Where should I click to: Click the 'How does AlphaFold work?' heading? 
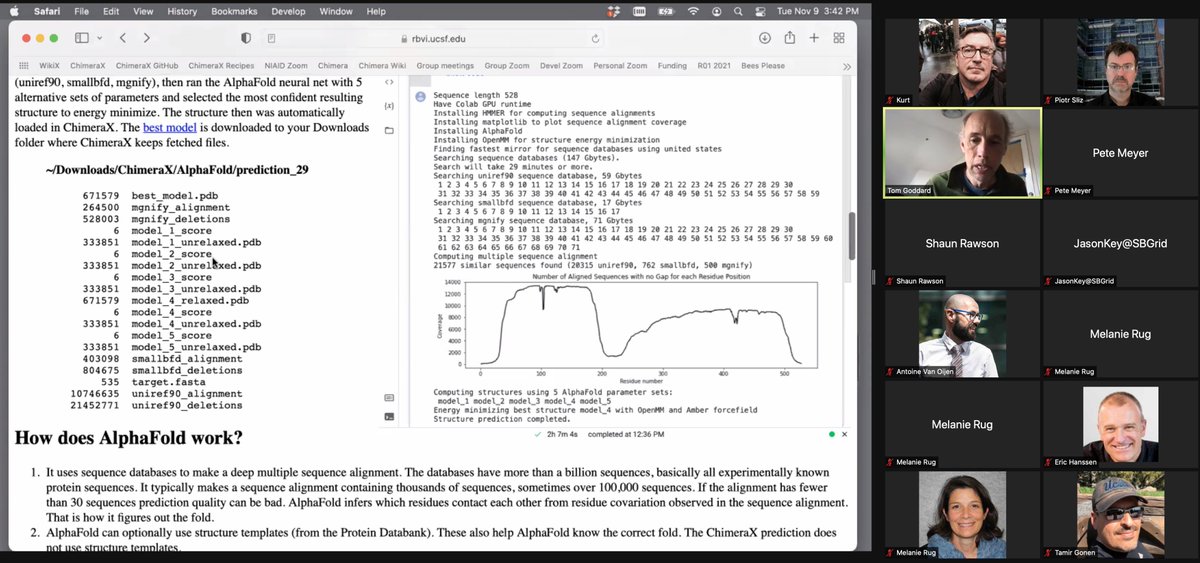(128, 438)
